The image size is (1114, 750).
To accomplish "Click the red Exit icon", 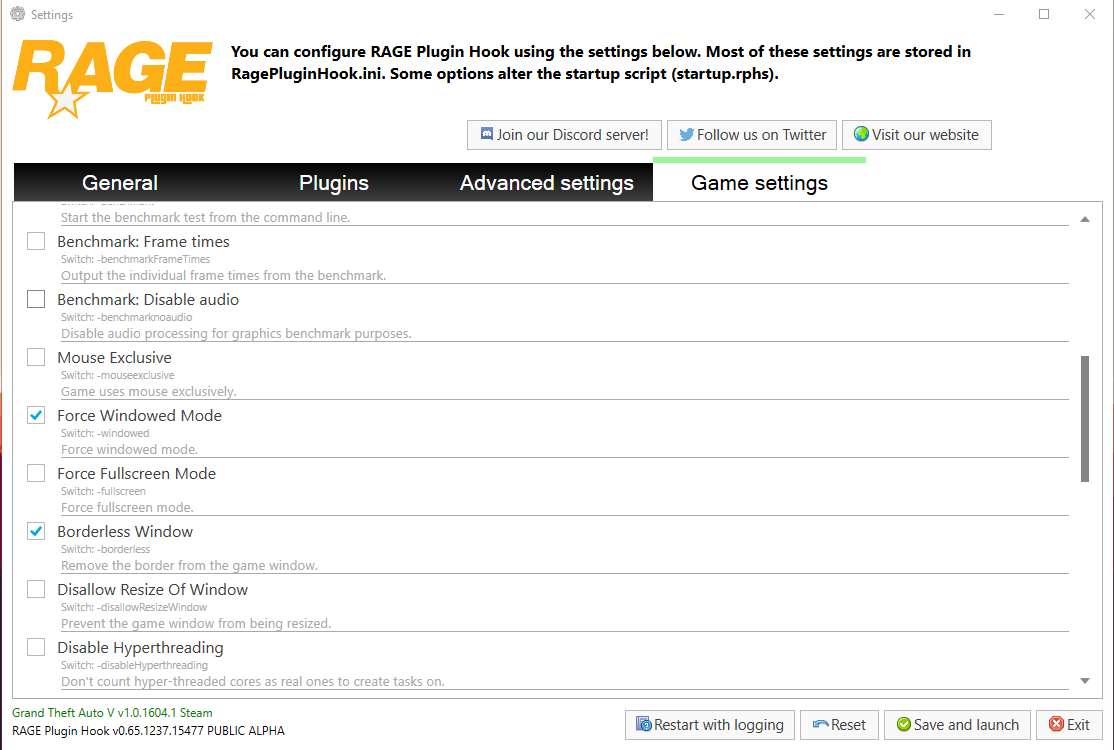I will [1056, 725].
